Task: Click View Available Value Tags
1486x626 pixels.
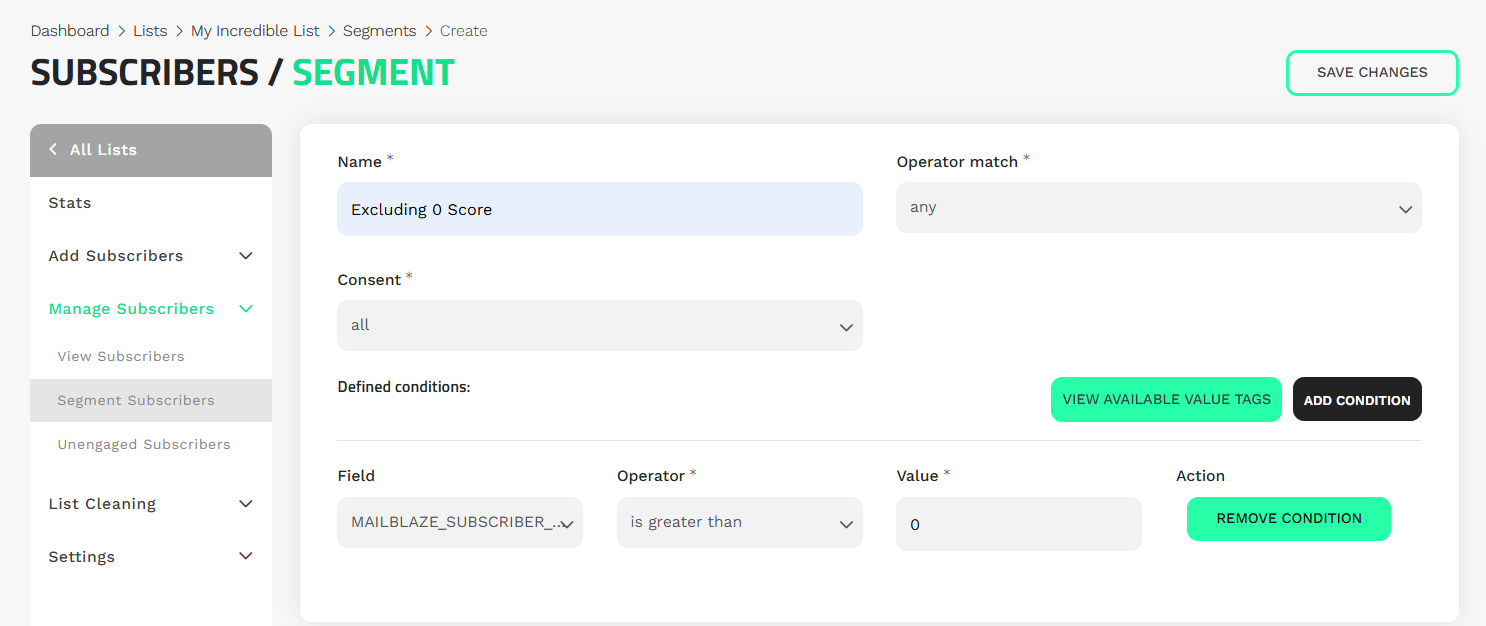Action: click(1166, 400)
